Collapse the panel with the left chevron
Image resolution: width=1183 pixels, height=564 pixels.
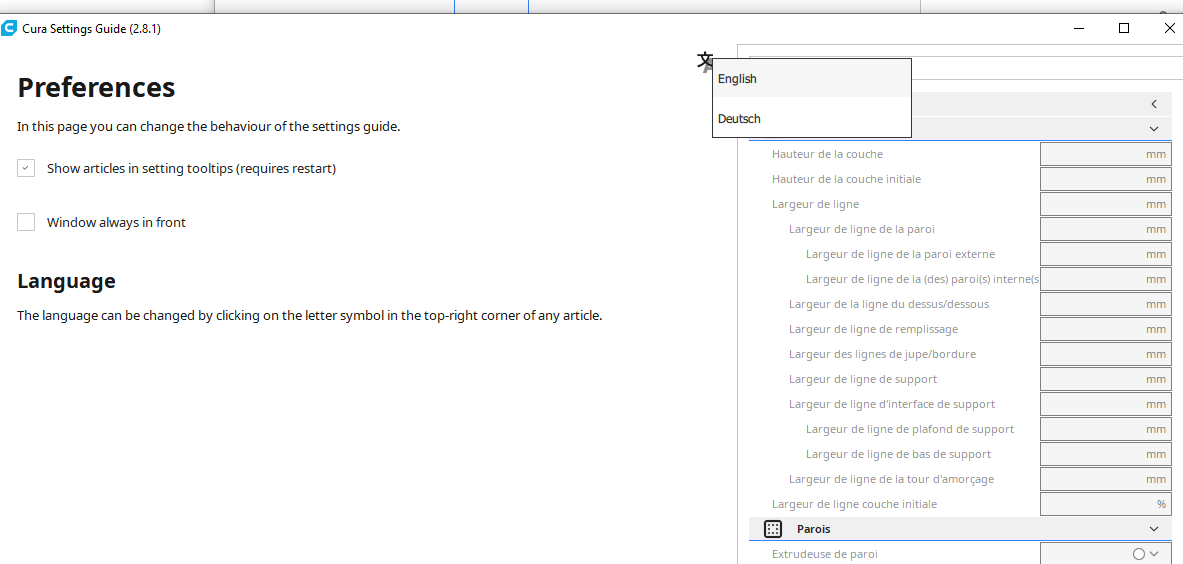coord(1154,104)
